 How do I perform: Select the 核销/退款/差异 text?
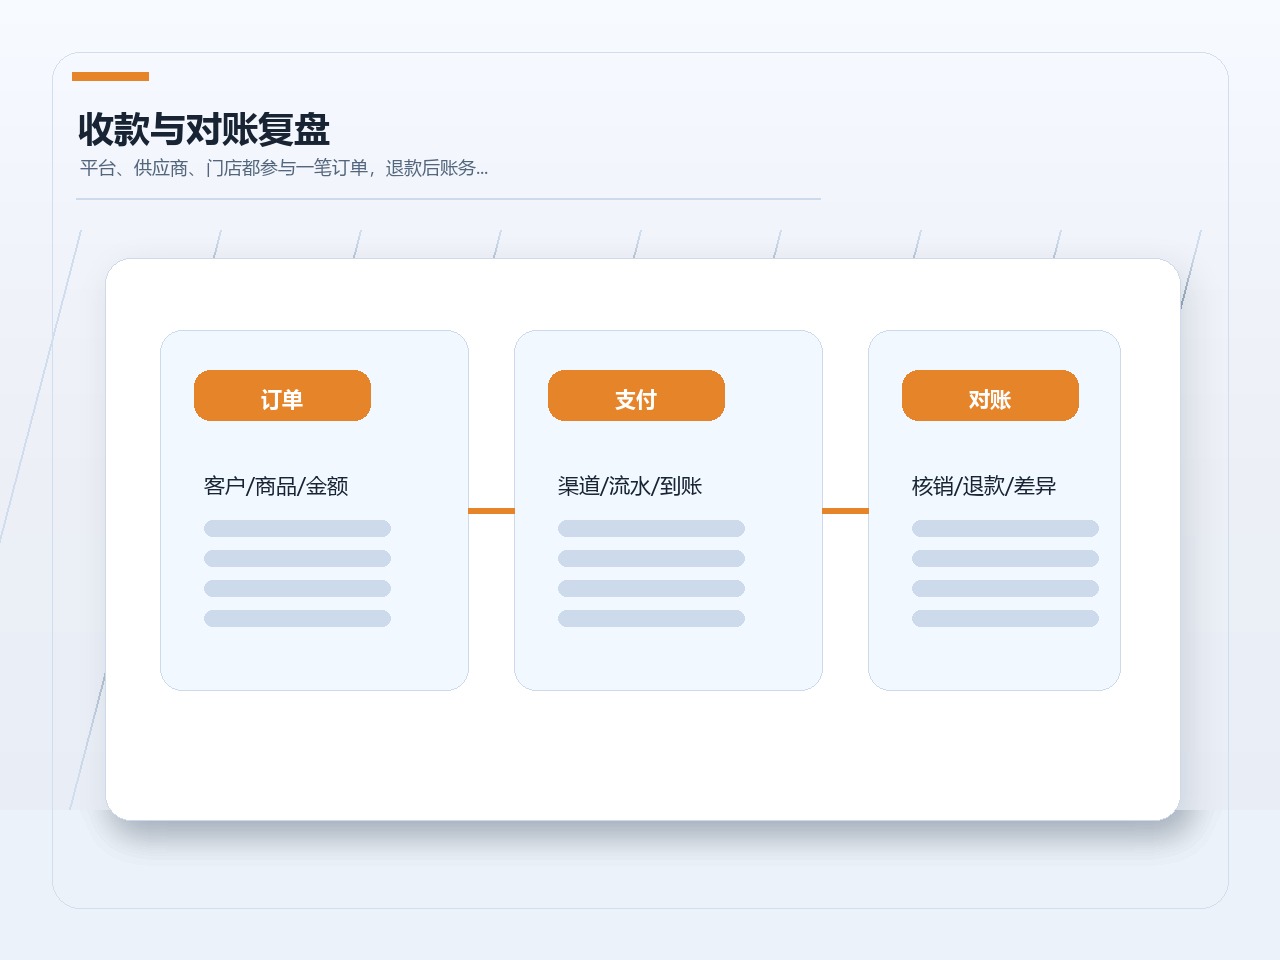984,486
